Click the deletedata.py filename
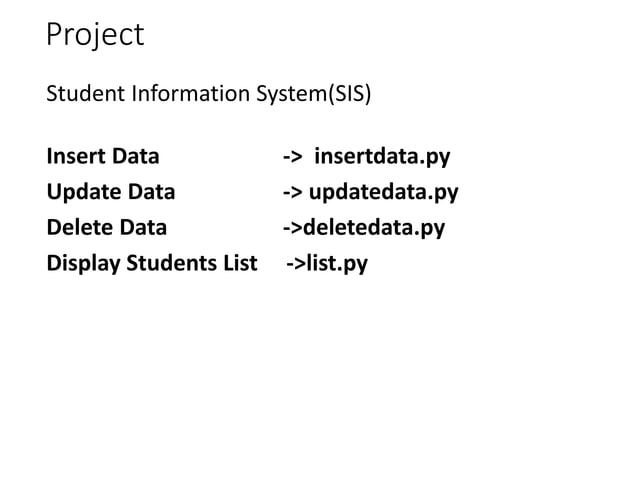Viewport: 638px width, 478px height. click(374, 228)
